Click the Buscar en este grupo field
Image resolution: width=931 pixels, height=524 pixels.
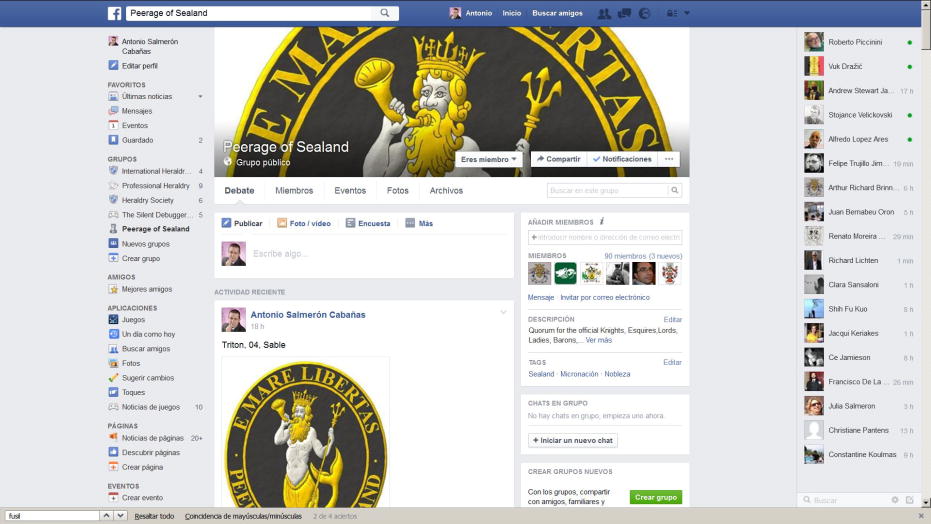point(607,190)
